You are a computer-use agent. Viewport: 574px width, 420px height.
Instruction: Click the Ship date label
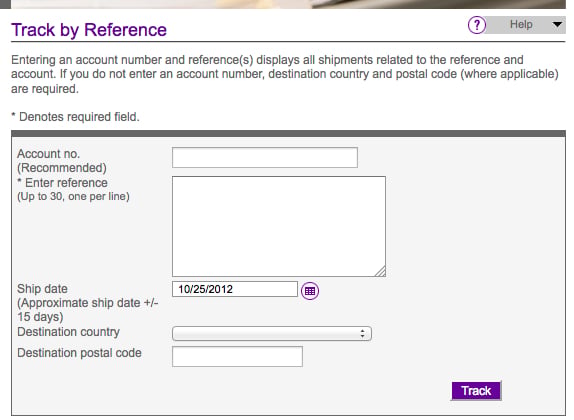42,289
